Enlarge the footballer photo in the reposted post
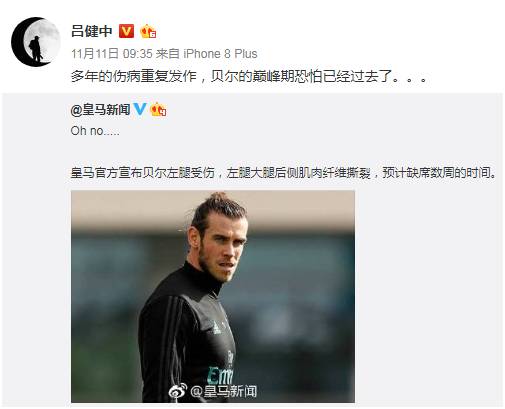Screen dimensions: 505x409 (x=213, y=296)
